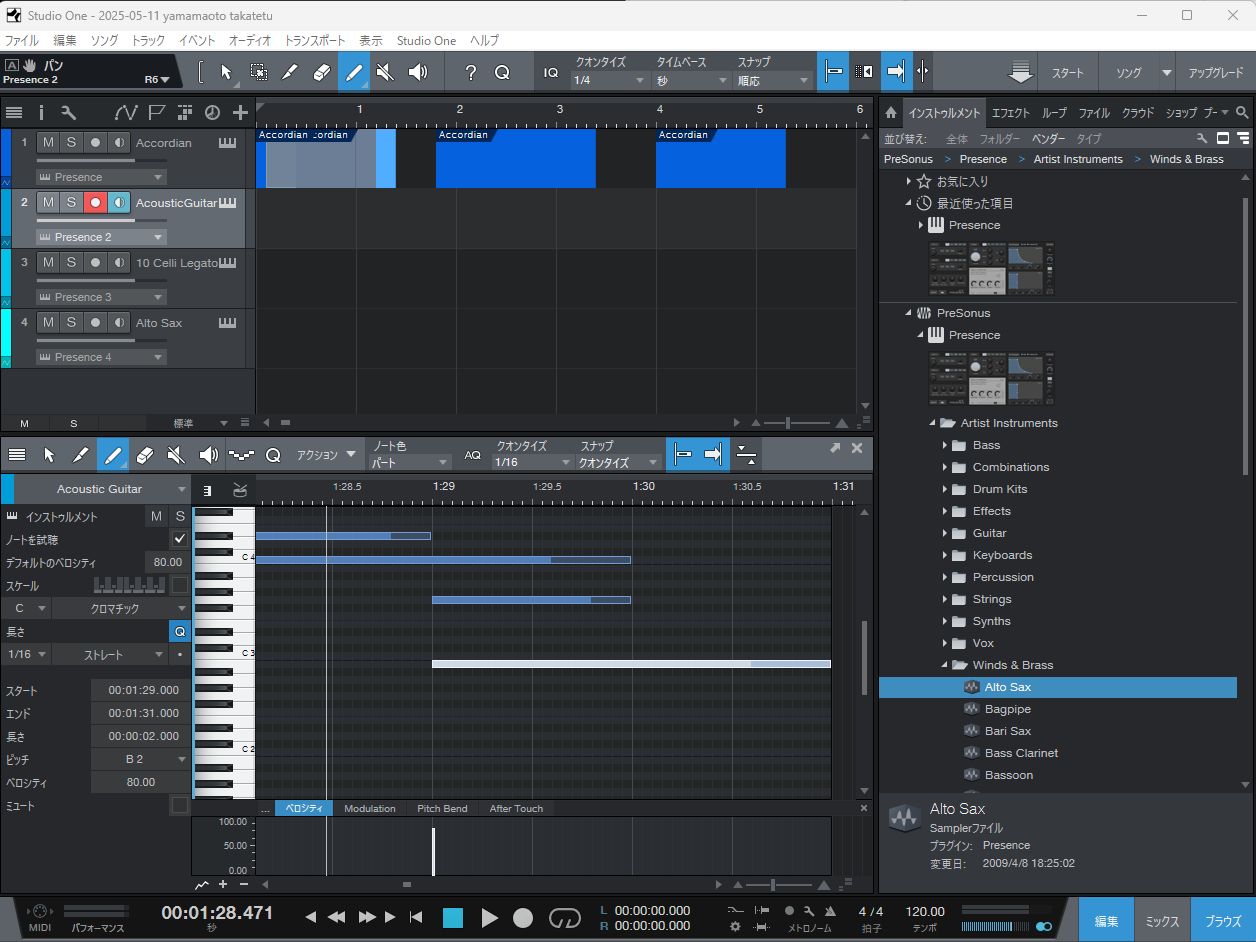Add a track with the plus icon

click(240, 112)
